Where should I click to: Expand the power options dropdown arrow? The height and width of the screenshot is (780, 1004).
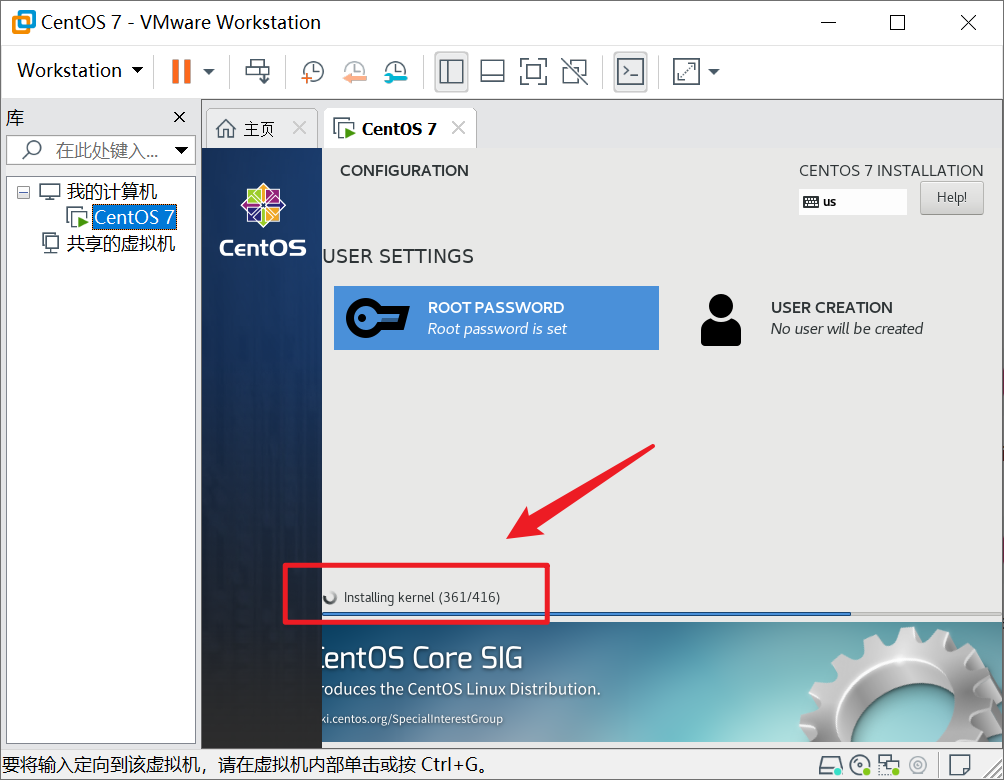[x=209, y=72]
